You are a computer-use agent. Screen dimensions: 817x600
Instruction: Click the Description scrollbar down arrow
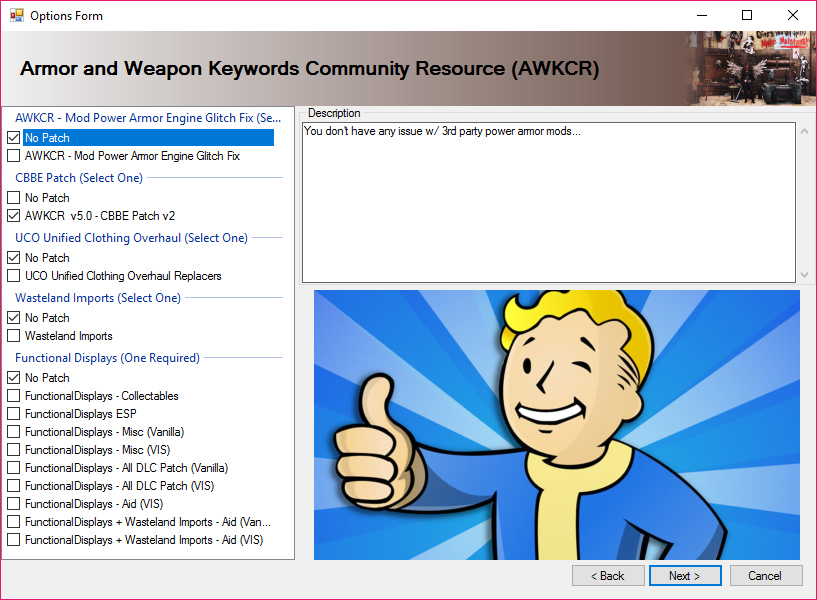804,274
